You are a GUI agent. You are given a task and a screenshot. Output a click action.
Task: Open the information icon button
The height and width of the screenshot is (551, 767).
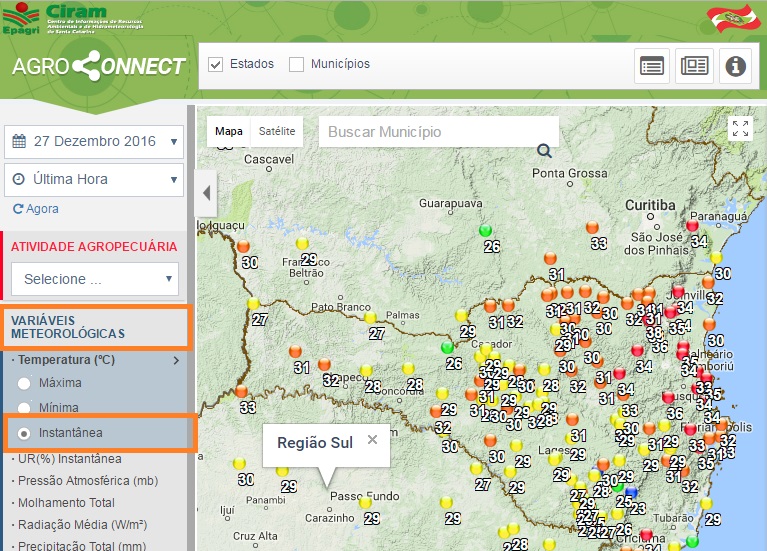click(x=735, y=66)
